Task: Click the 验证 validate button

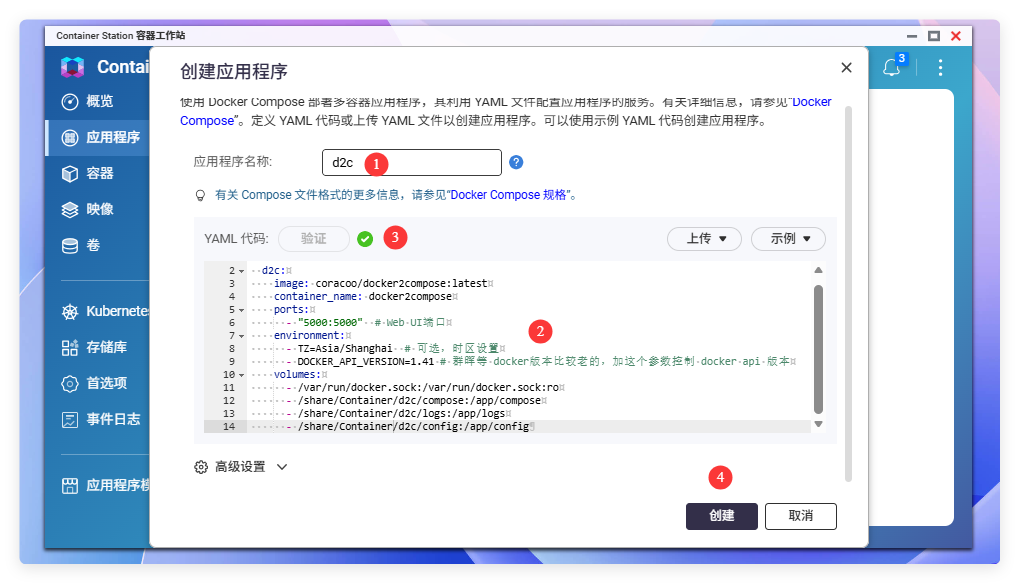Action: click(313, 239)
